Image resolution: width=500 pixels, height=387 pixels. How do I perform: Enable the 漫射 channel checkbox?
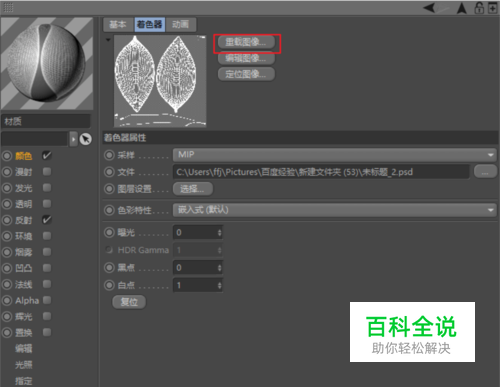(x=47, y=171)
